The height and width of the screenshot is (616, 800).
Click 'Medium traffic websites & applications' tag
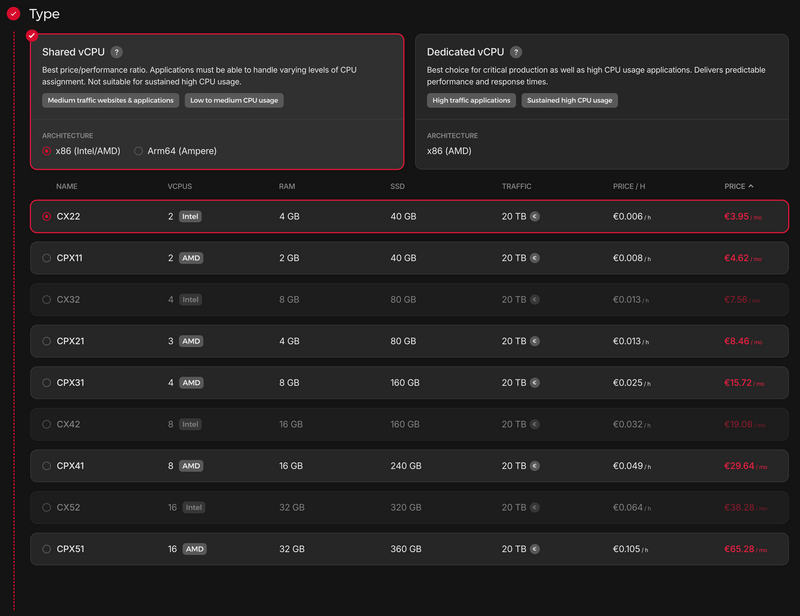point(110,101)
